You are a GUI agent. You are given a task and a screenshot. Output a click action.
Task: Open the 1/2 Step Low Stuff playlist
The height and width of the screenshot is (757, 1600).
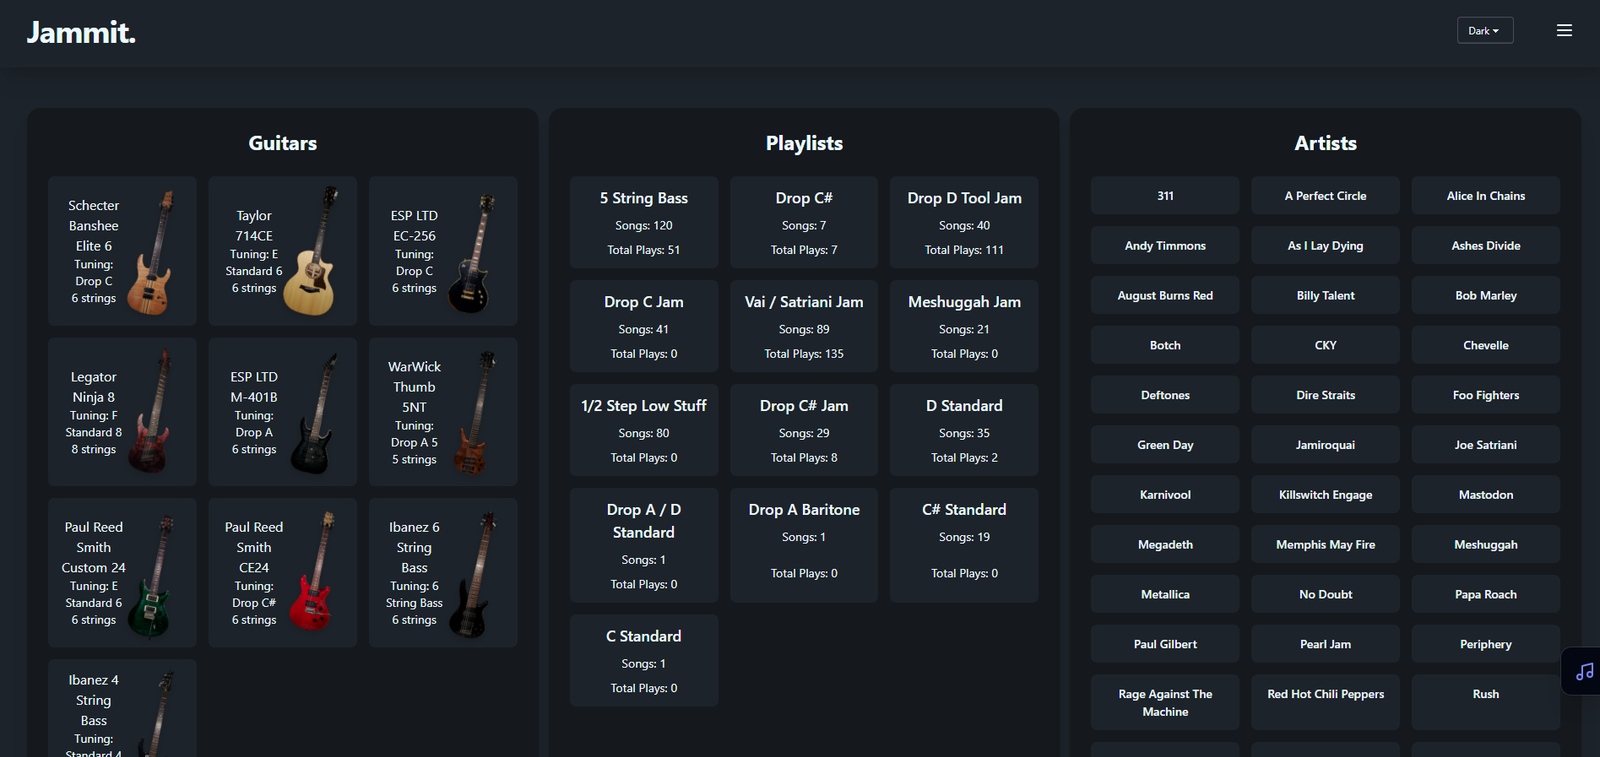click(x=644, y=430)
